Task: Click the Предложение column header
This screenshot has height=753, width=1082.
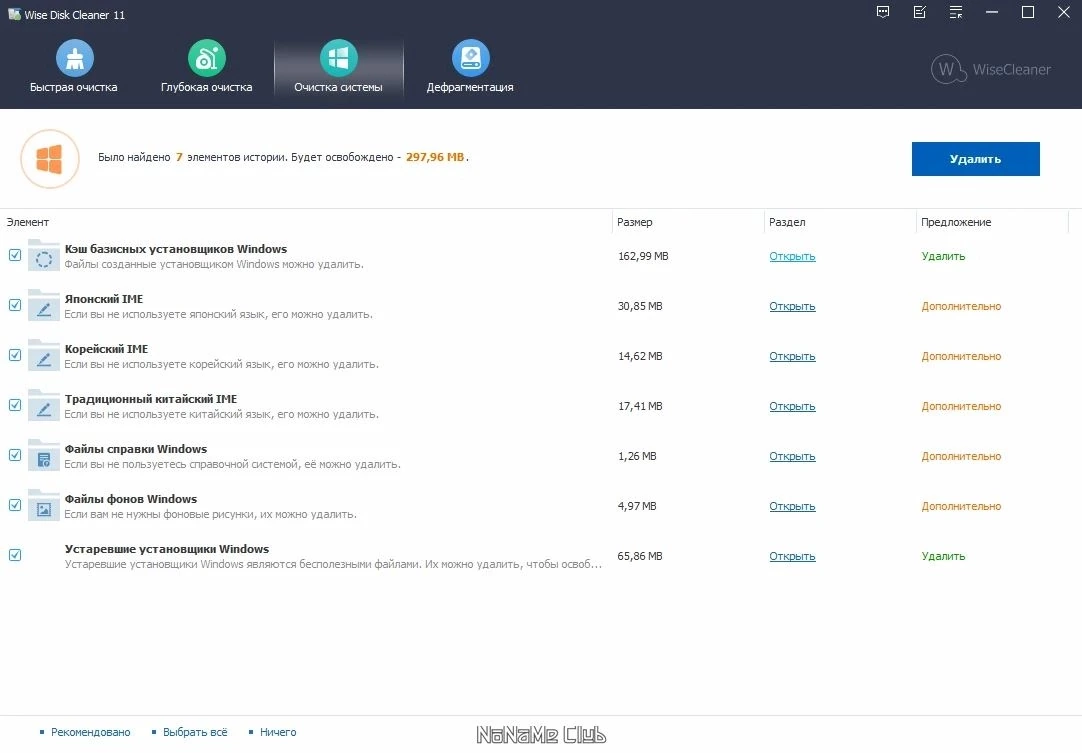Action: coord(956,222)
